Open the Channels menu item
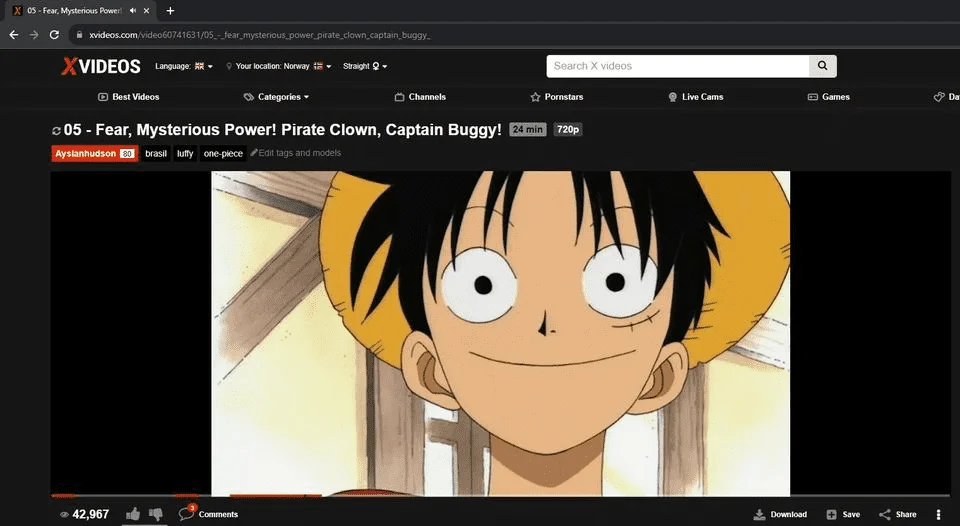Image resolution: width=960 pixels, height=526 pixels. click(x=420, y=97)
